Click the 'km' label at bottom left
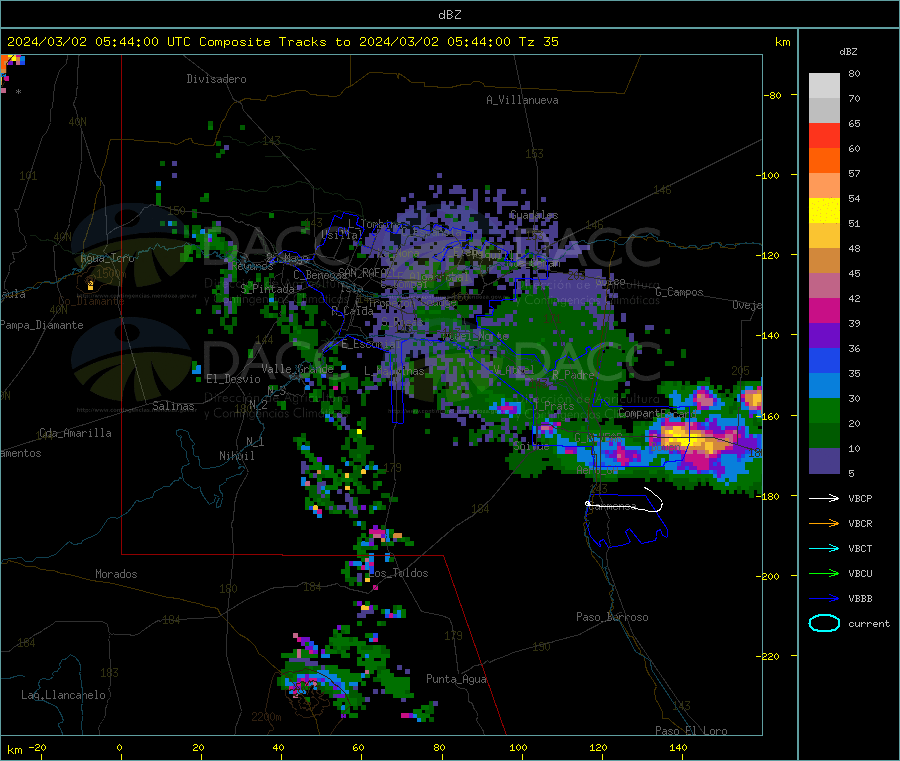 [x=14, y=750]
